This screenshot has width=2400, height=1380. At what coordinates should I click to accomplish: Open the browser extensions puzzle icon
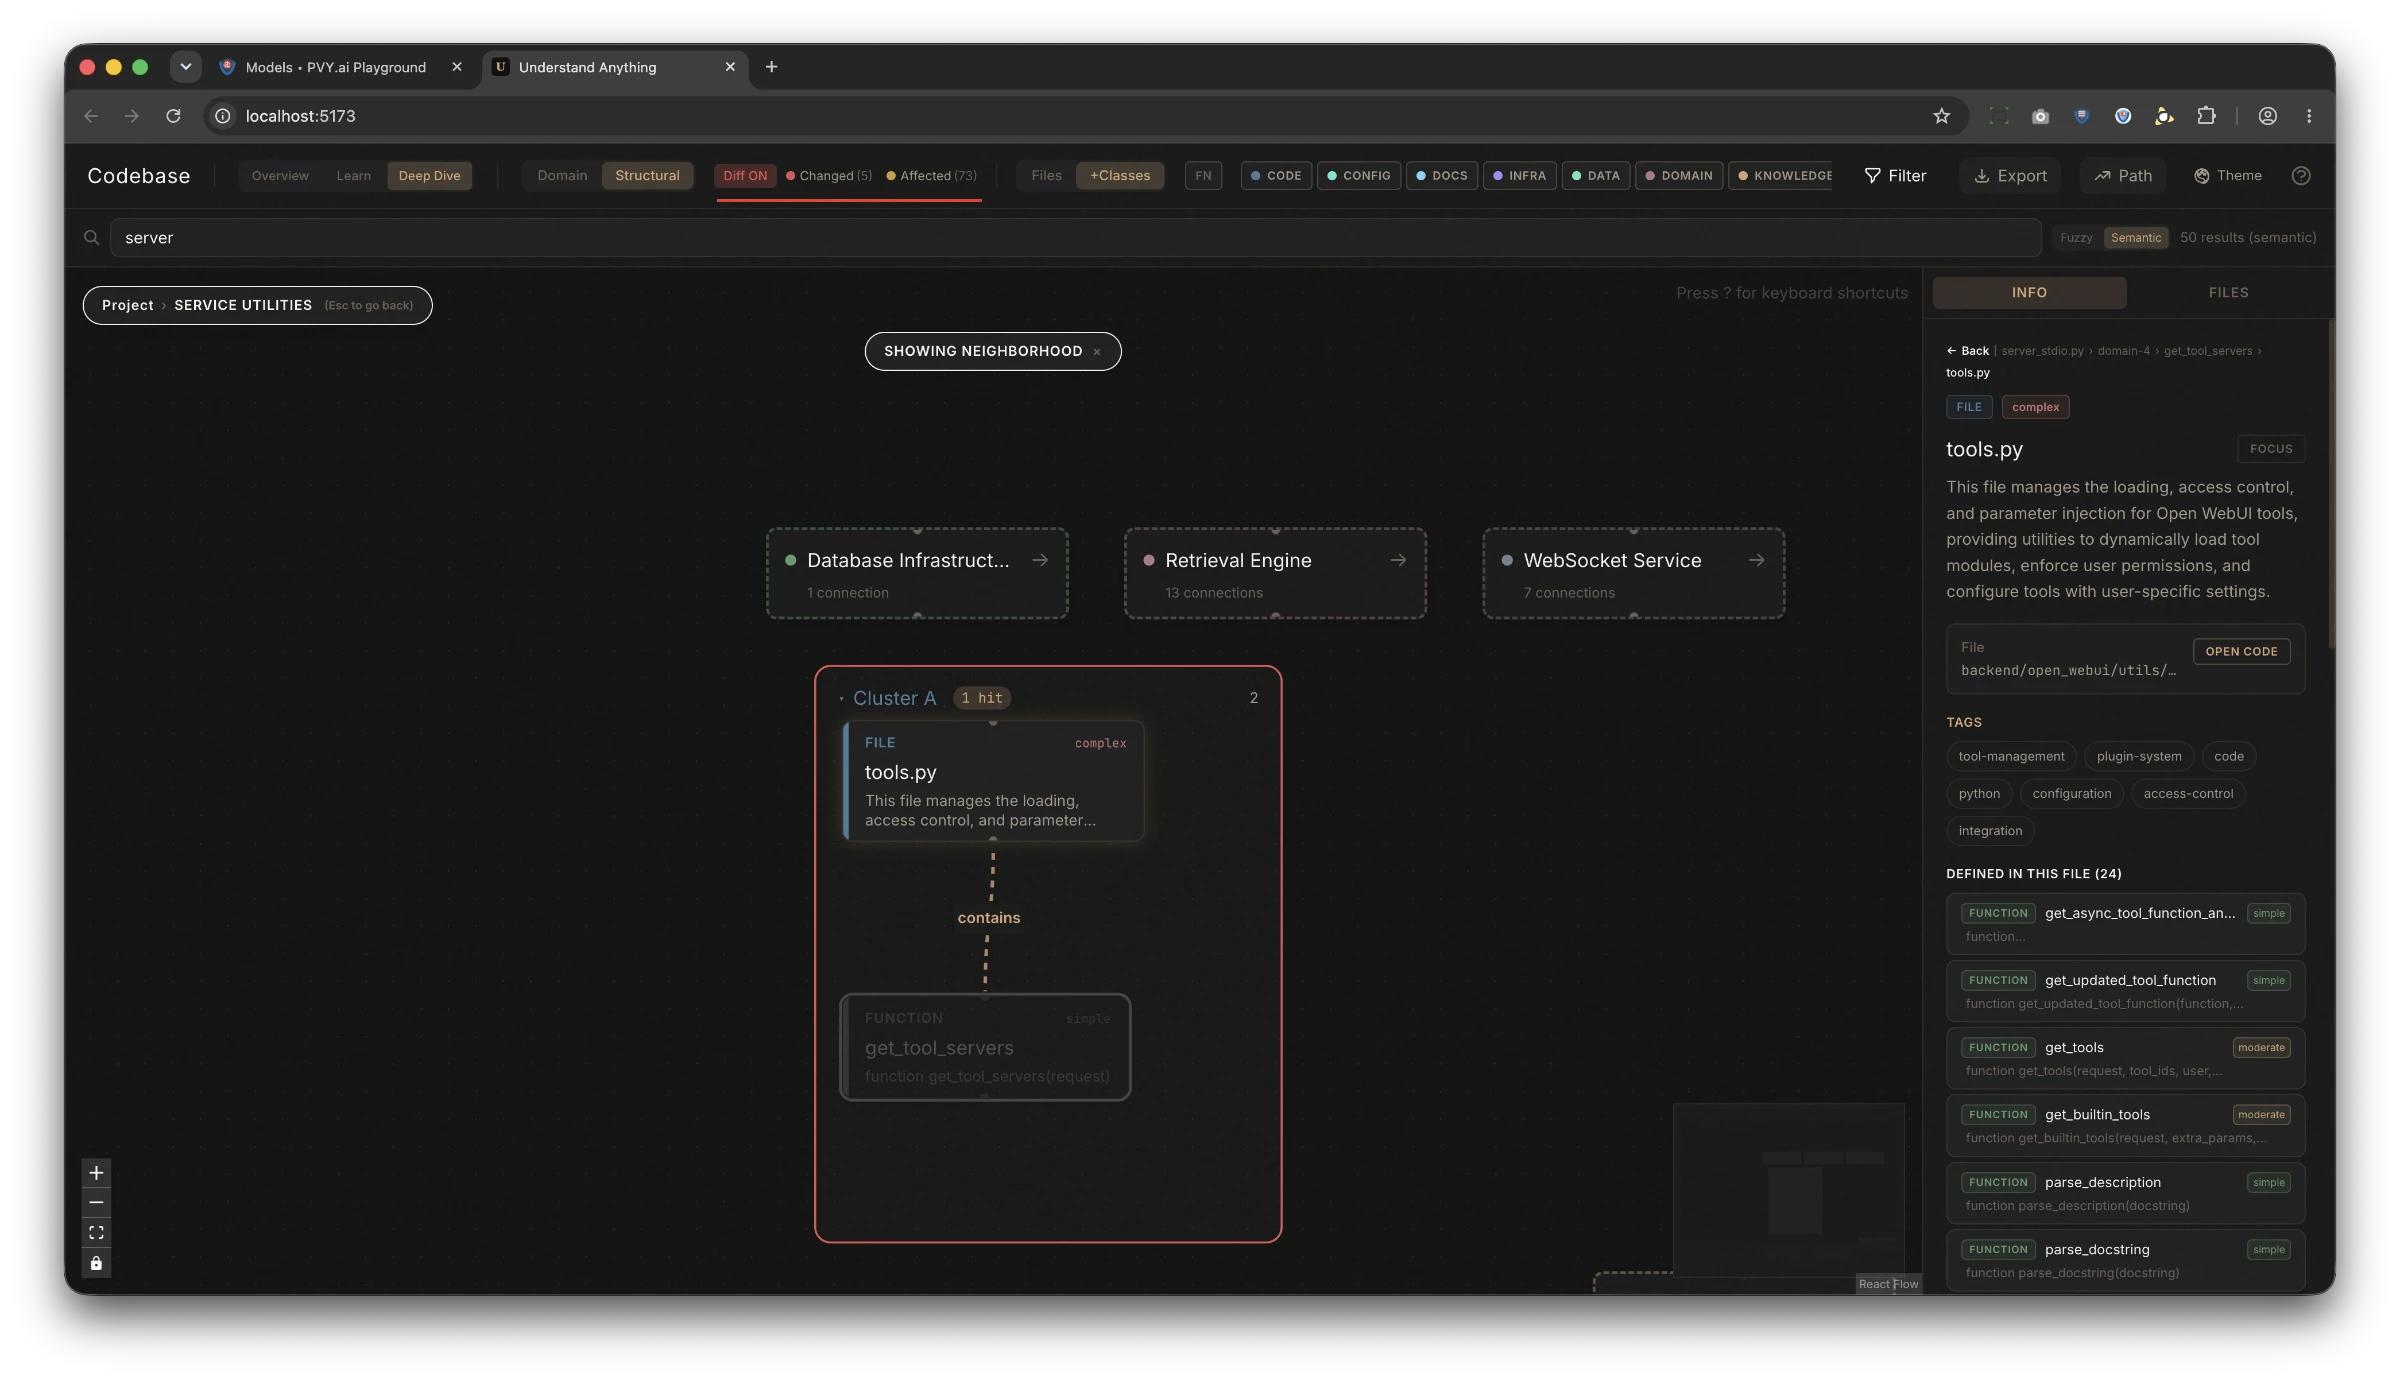pyautogui.click(x=2206, y=116)
